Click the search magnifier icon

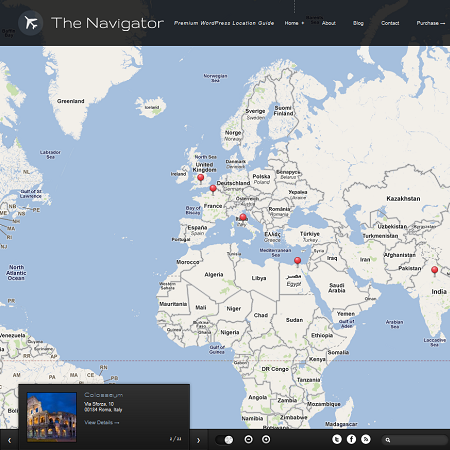[x=388, y=440]
